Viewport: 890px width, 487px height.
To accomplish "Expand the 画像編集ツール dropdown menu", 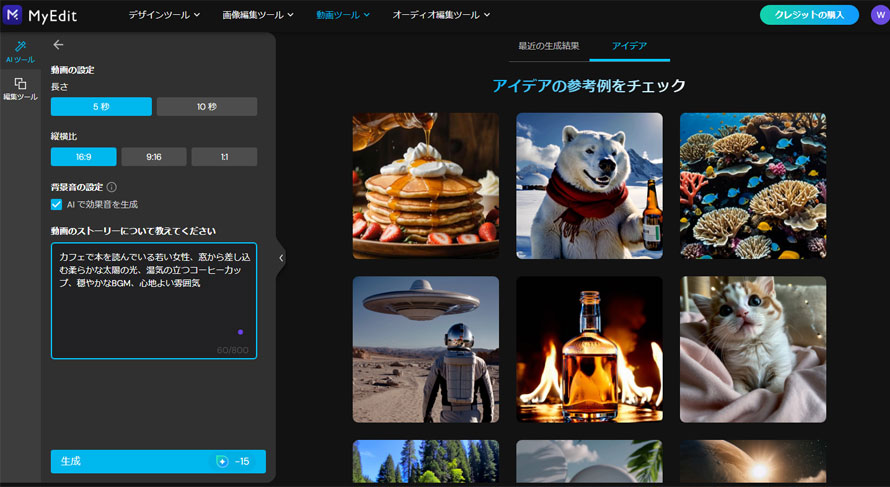I will coord(258,15).
